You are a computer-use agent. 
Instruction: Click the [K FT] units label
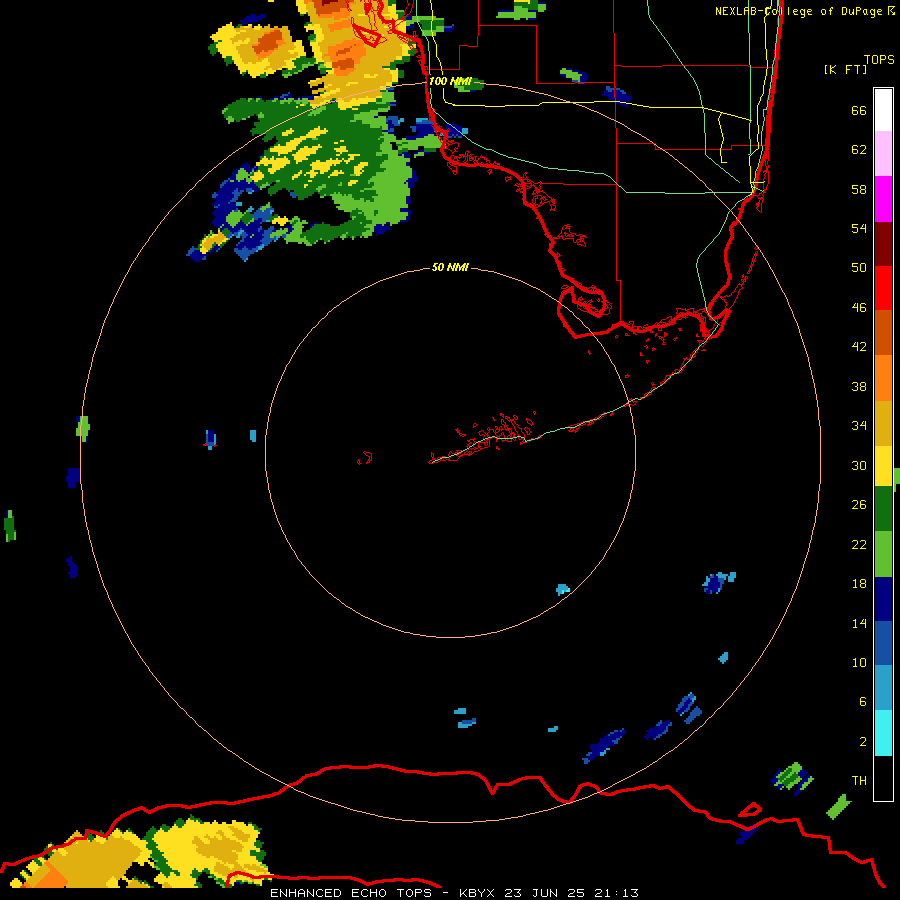tap(845, 70)
